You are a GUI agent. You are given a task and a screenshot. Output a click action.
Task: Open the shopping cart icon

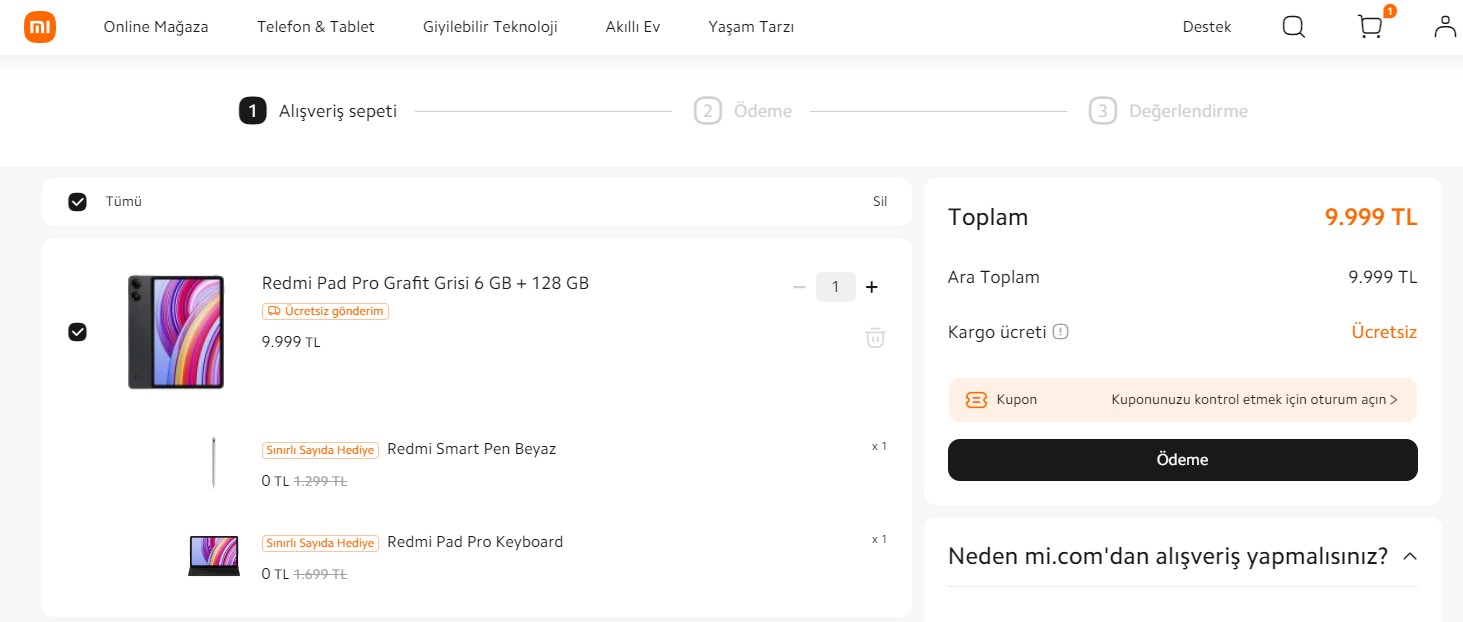[1370, 27]
